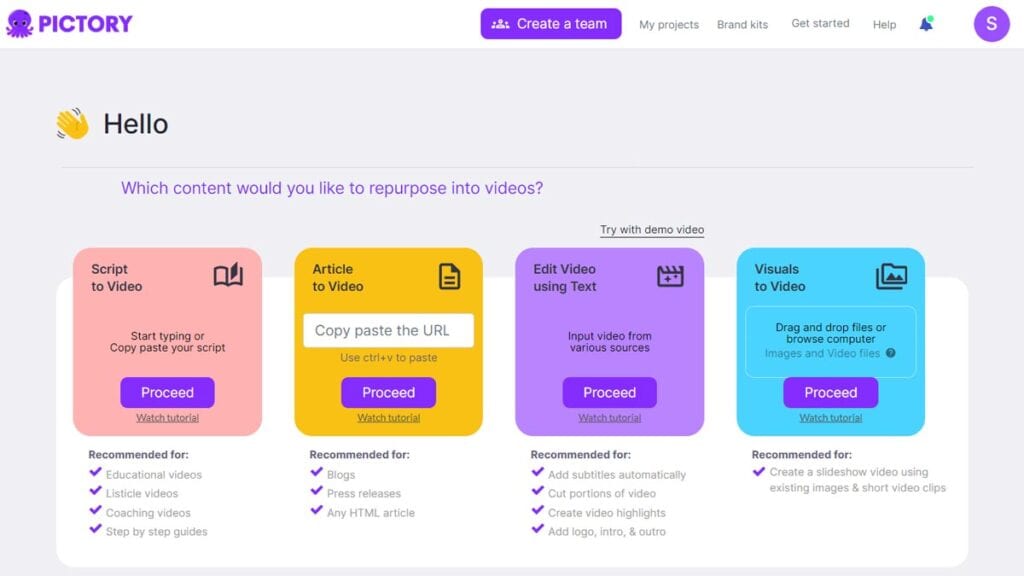Click the Script to Video card title
This screenshot has width=1024, height=576.
click(116, 278)
